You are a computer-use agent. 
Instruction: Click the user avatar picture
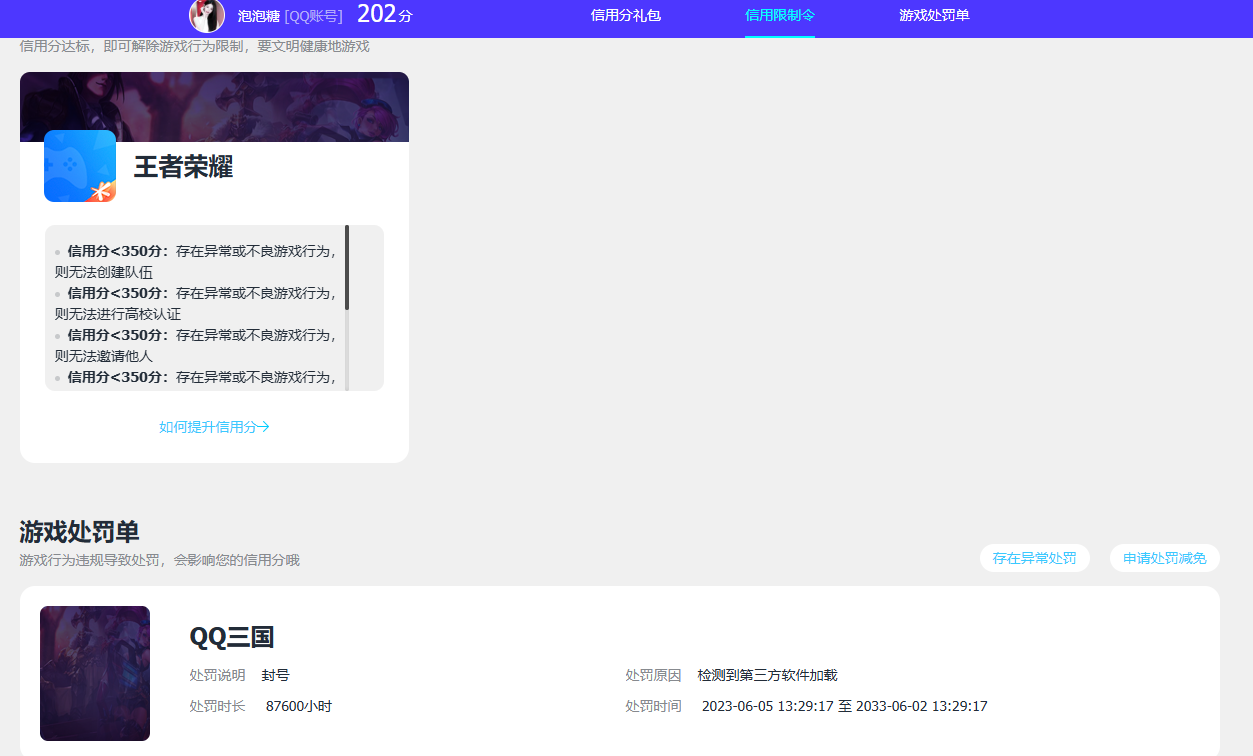207,15
